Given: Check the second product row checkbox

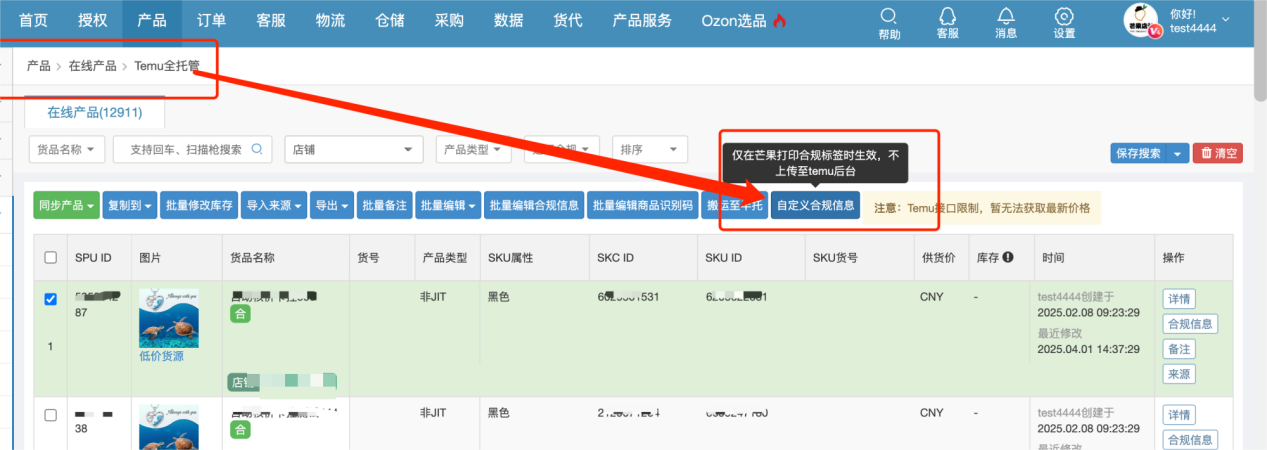Looking at the screenshot, I should (x=51, y=413).
